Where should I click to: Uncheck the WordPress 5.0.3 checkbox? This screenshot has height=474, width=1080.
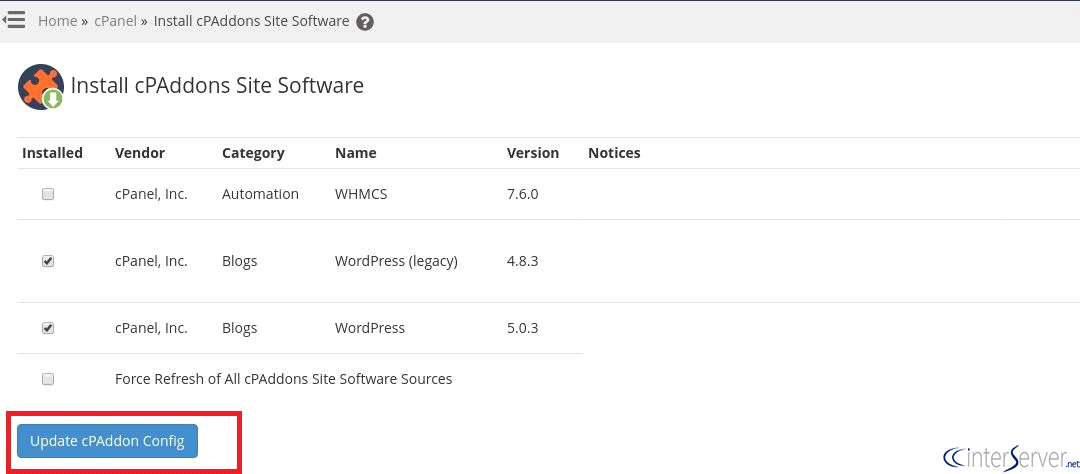48,328
